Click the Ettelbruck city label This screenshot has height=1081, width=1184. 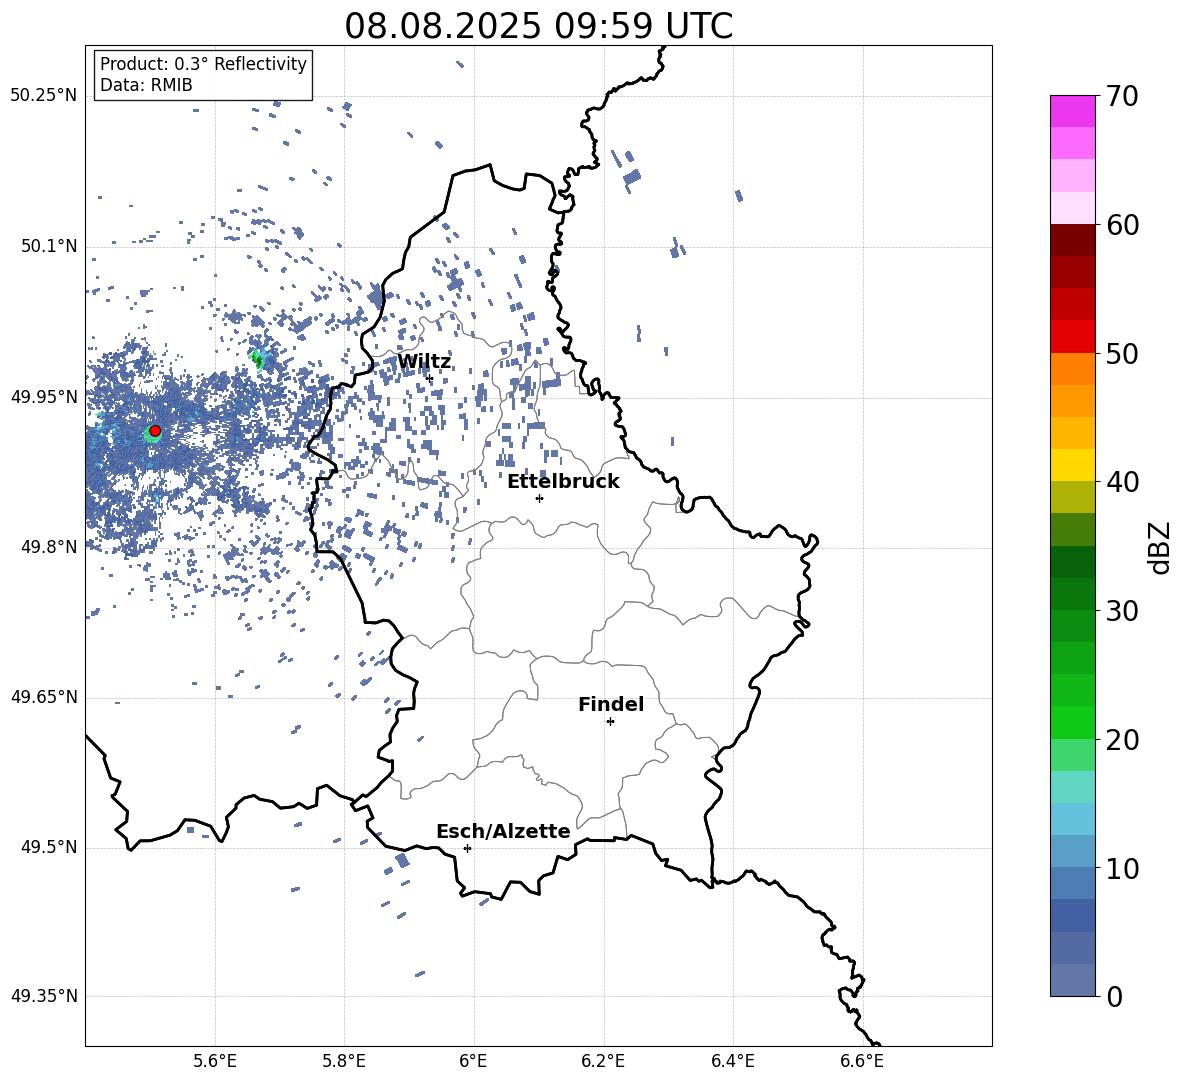563,482
